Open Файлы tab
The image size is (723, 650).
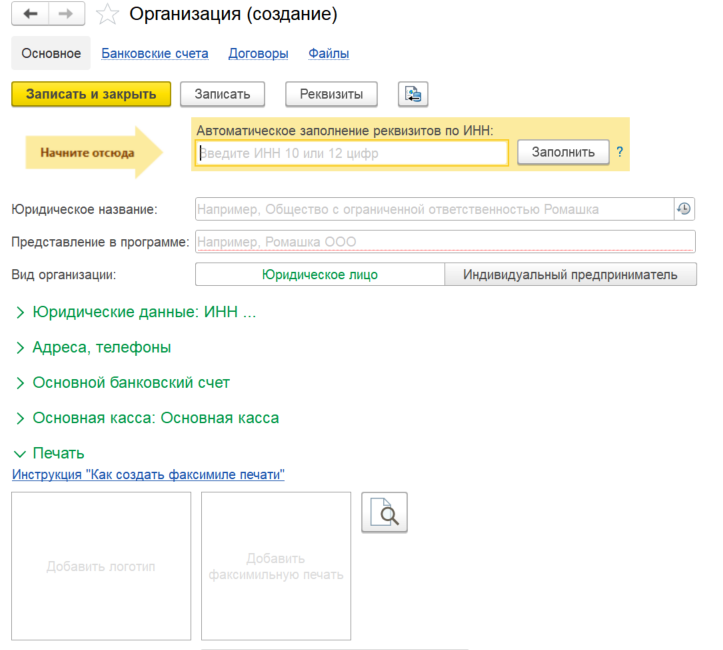coord(328,53)
